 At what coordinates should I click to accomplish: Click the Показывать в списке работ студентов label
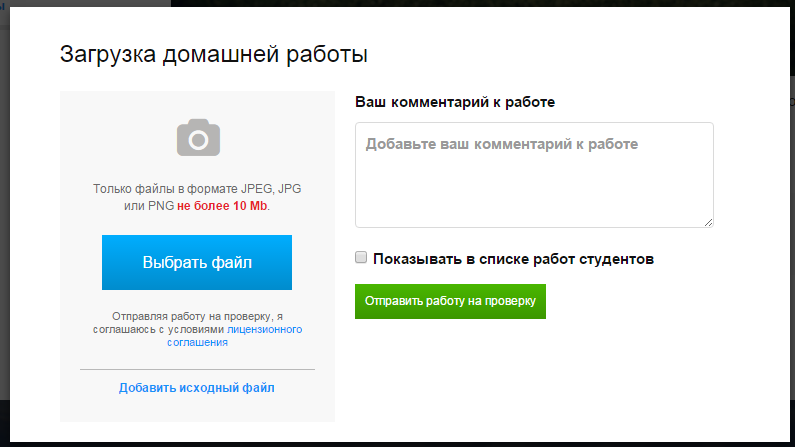(514, 259)
